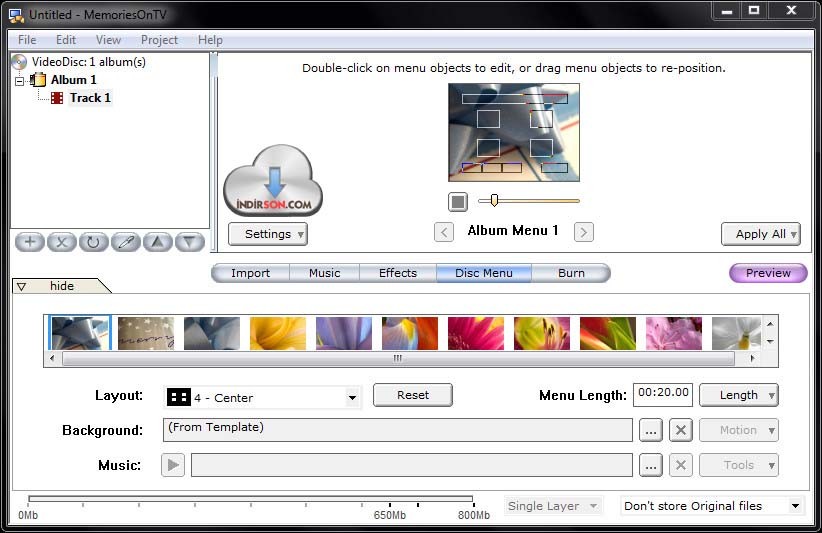Click the add (+) album button
The width and height of the screenshot is (822, 533).
[30, 242]
